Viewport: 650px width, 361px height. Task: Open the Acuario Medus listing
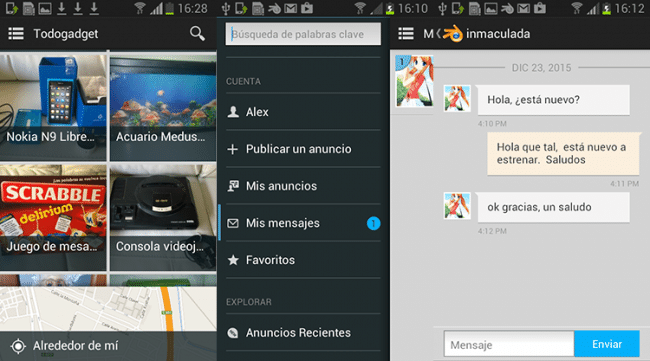point(163,107)
